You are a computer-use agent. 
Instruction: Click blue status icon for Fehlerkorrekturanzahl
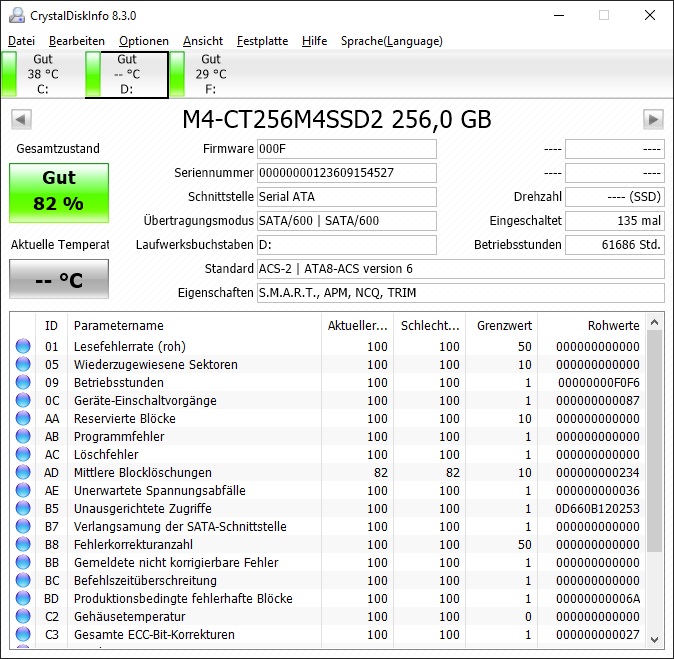point(23,545)
